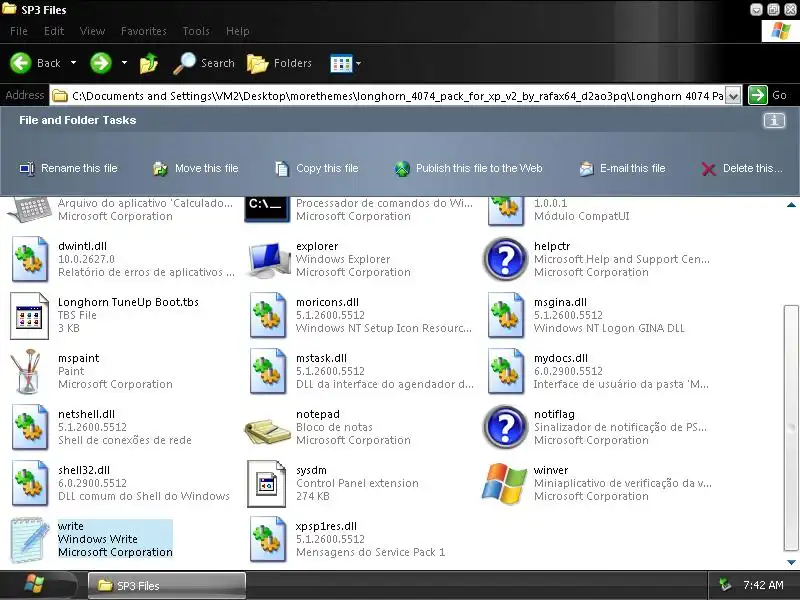Click Delete this file link
Viewport: 800px width, 600px height.
coord(742,168)
